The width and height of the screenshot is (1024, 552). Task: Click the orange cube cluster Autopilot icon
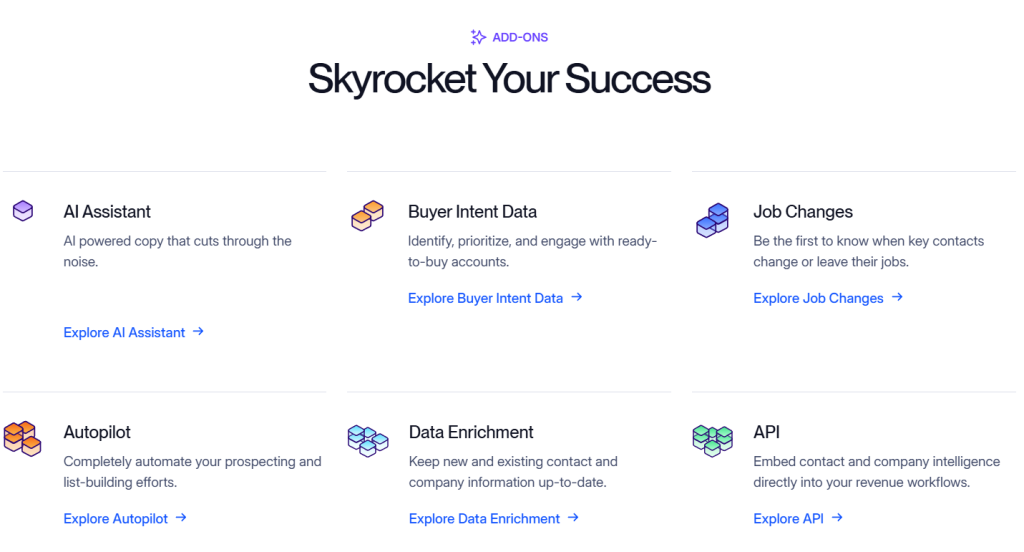[x=21, y=438]
